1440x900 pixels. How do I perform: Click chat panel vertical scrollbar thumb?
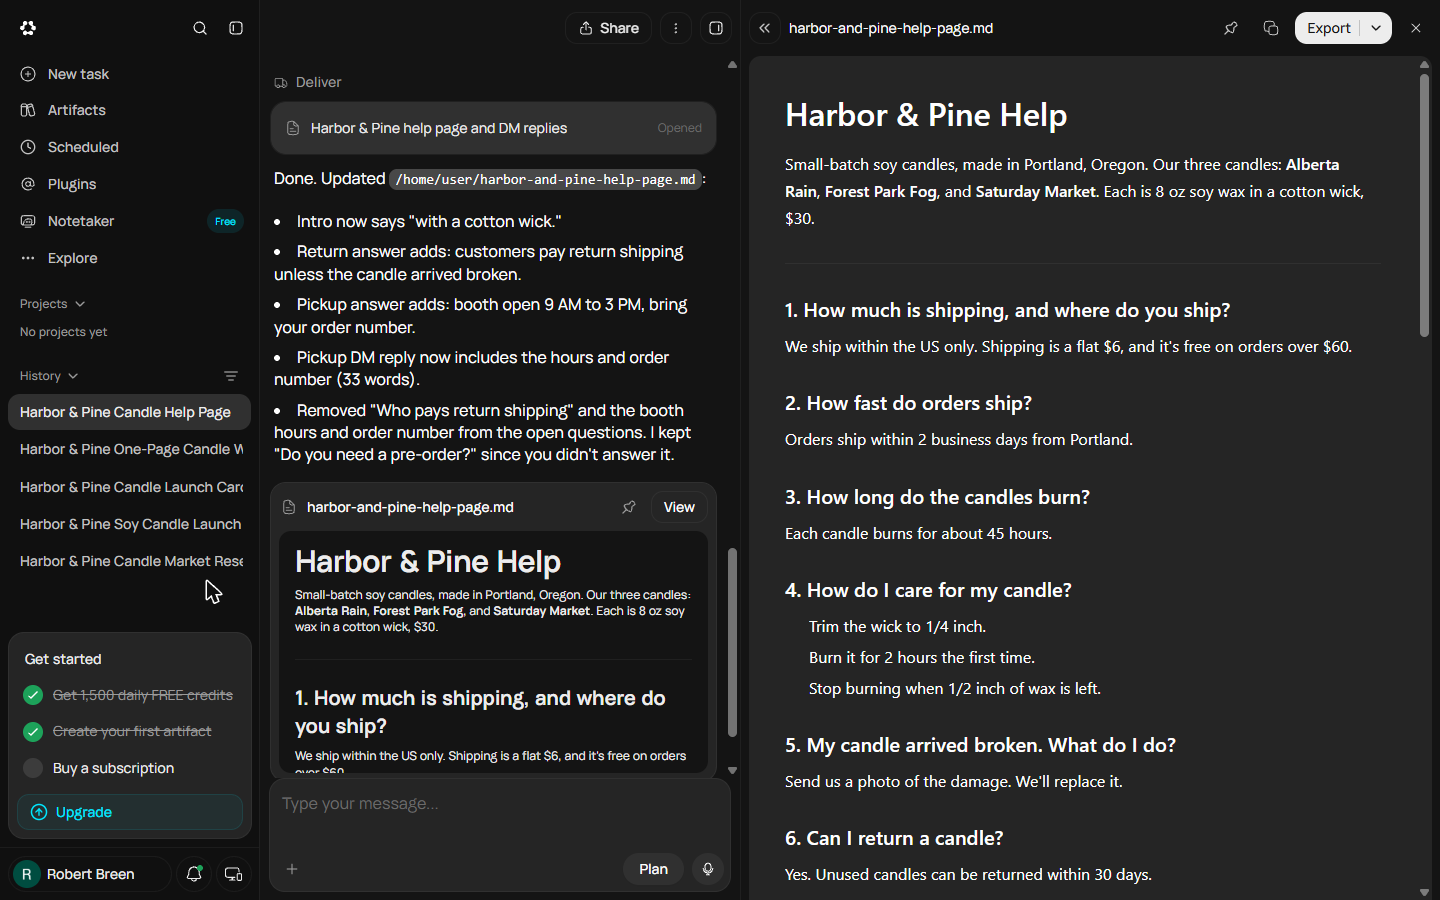tap(732, 642)
